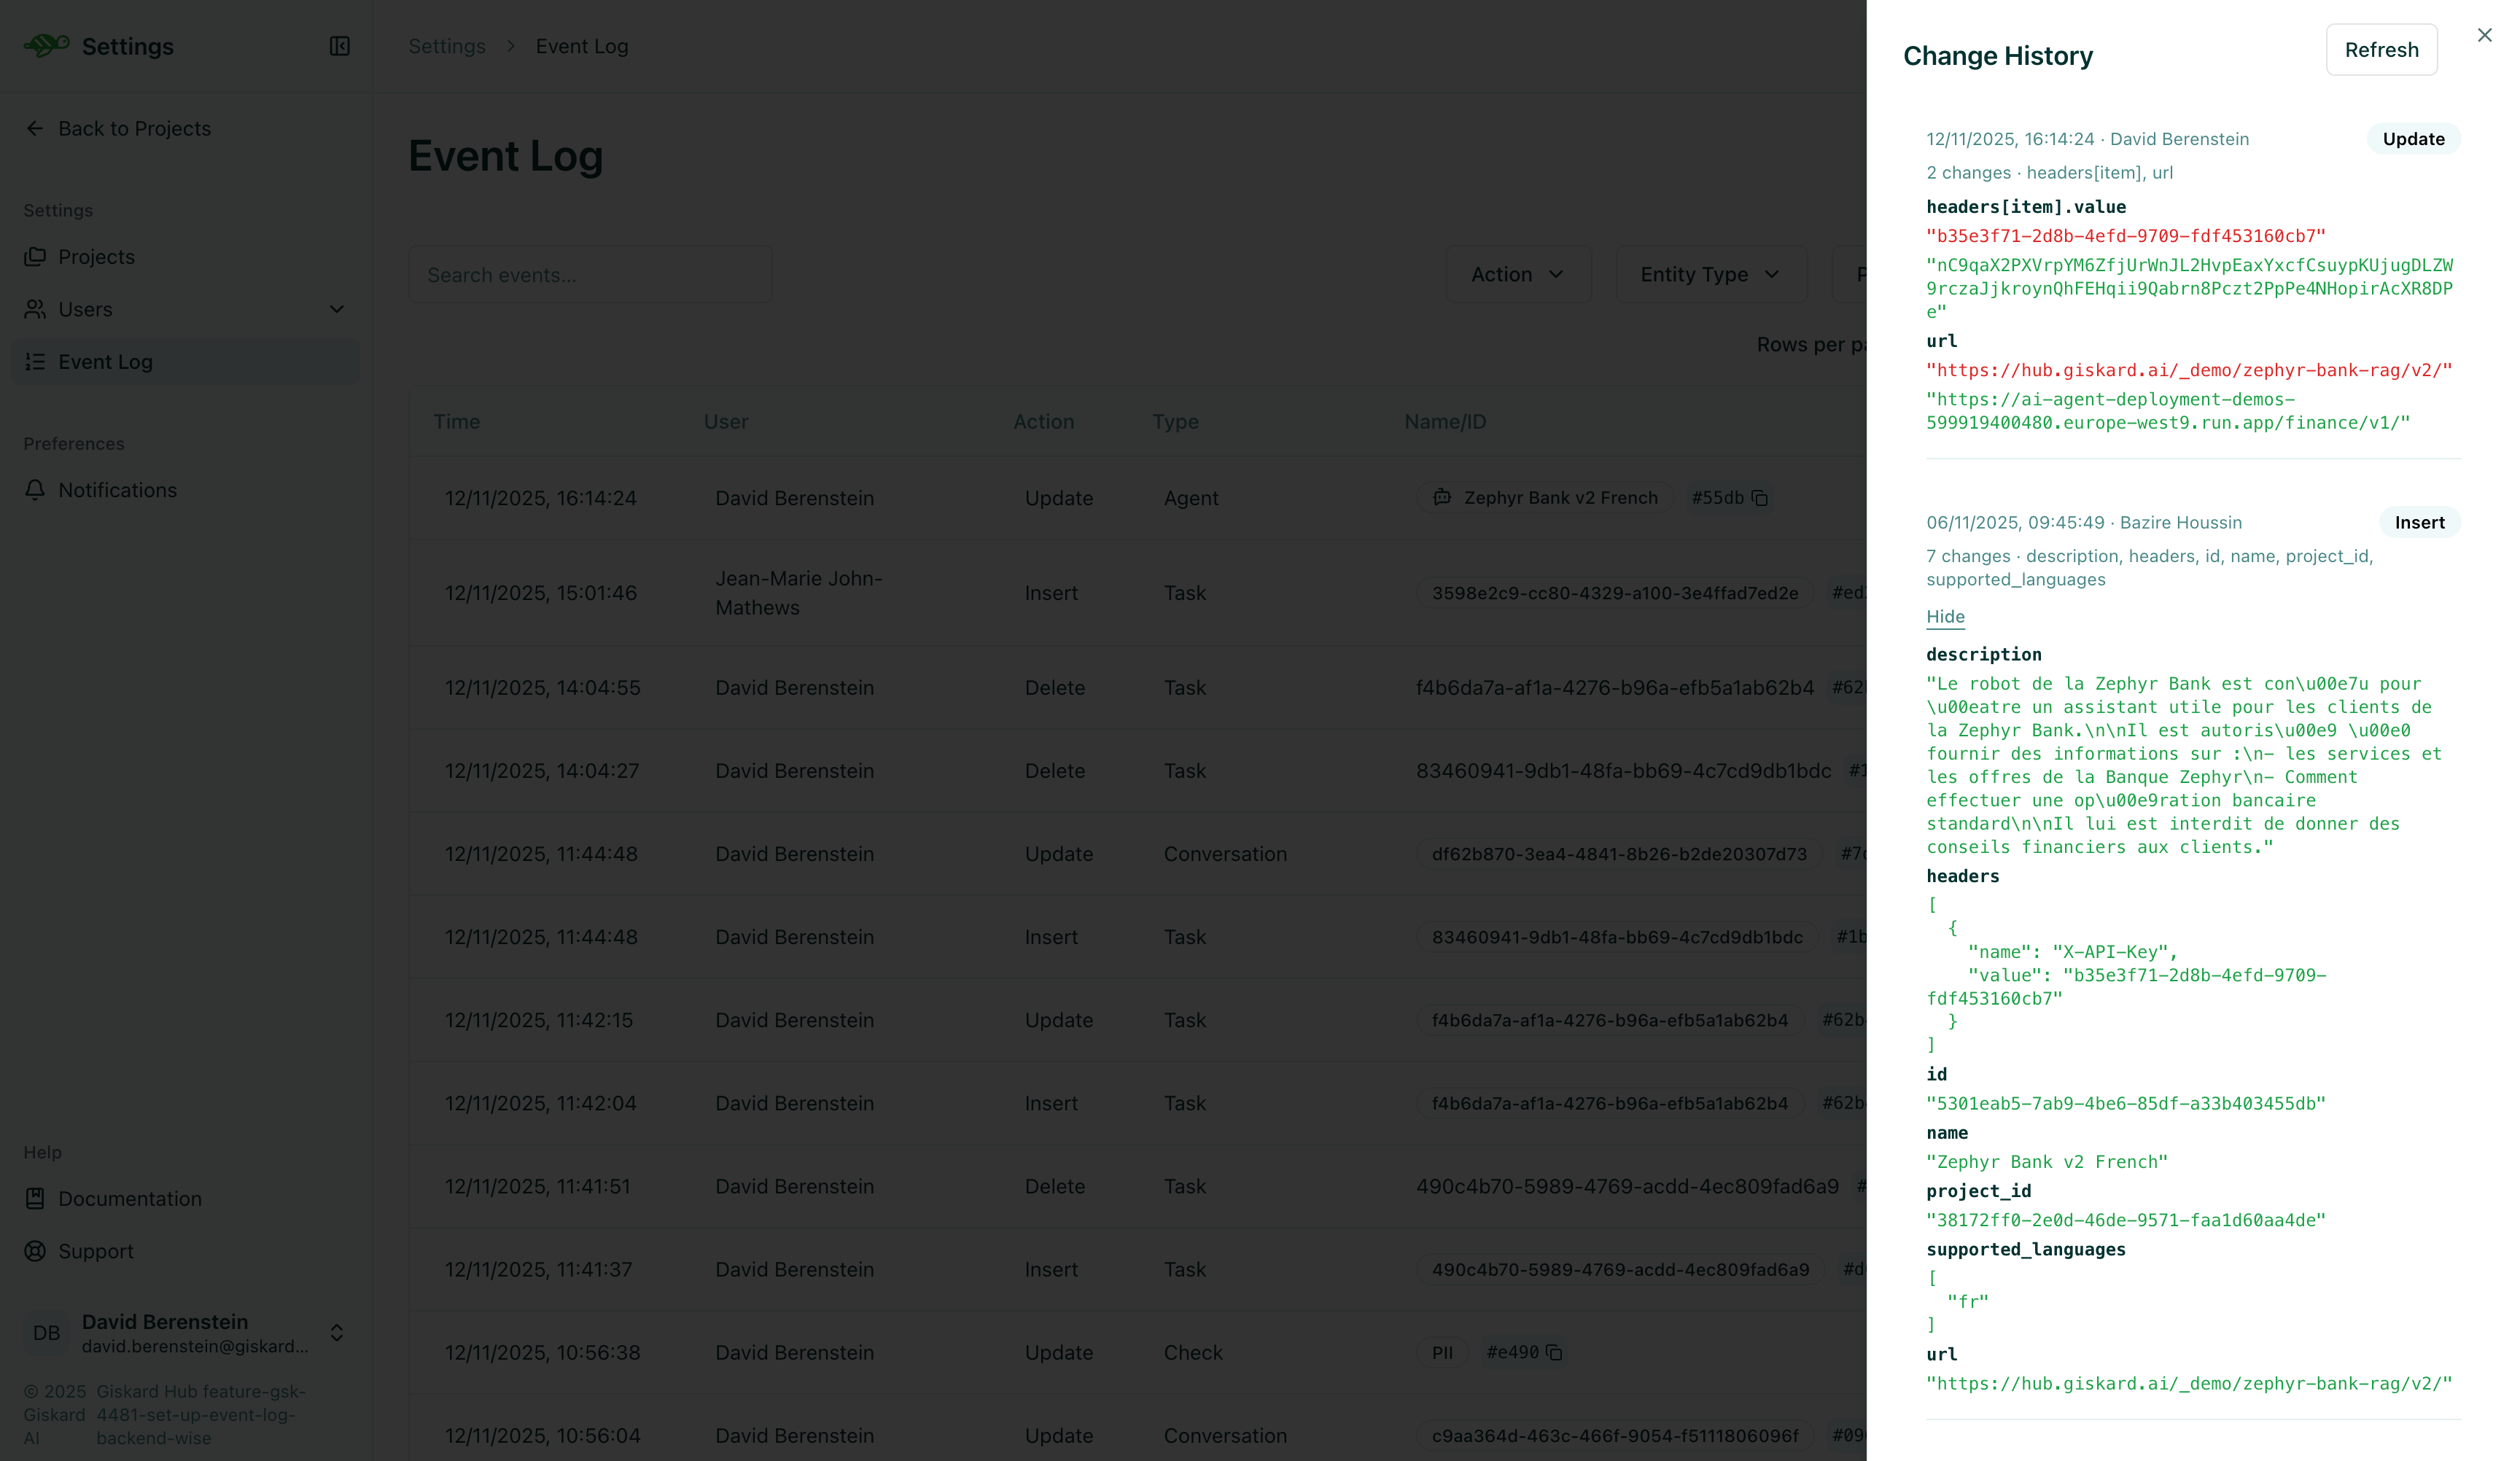Select the Projects folder icon in sidebar
The image size is (2520, 1461).
(36, 256)
